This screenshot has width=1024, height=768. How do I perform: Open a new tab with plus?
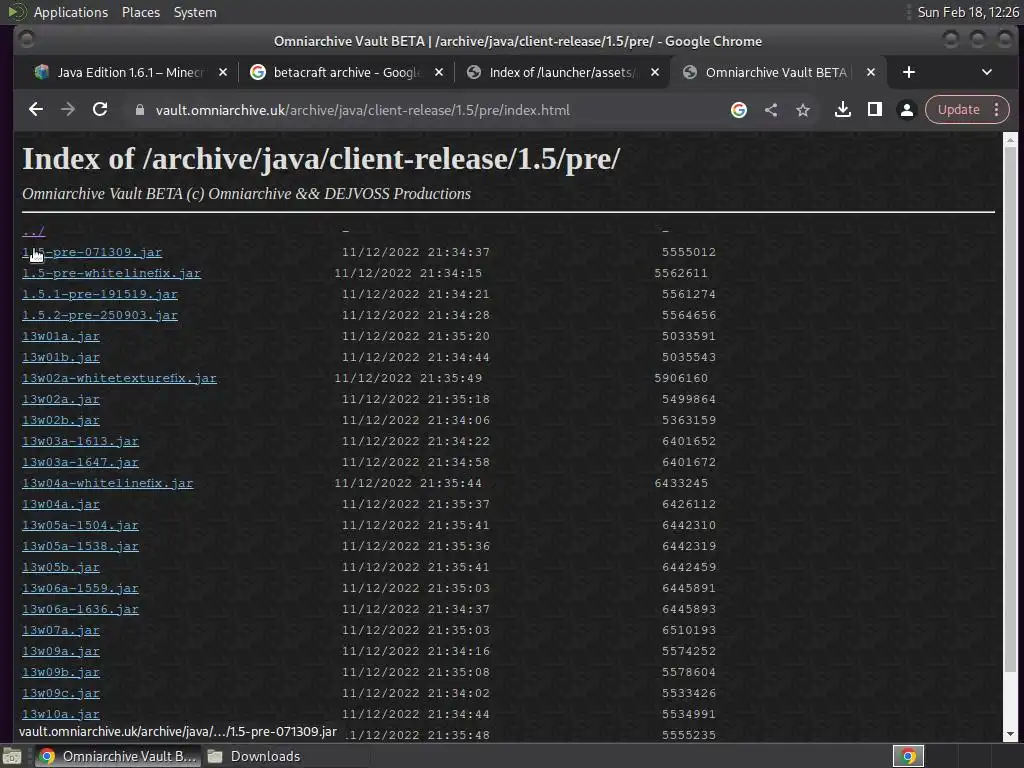(908, 72)
